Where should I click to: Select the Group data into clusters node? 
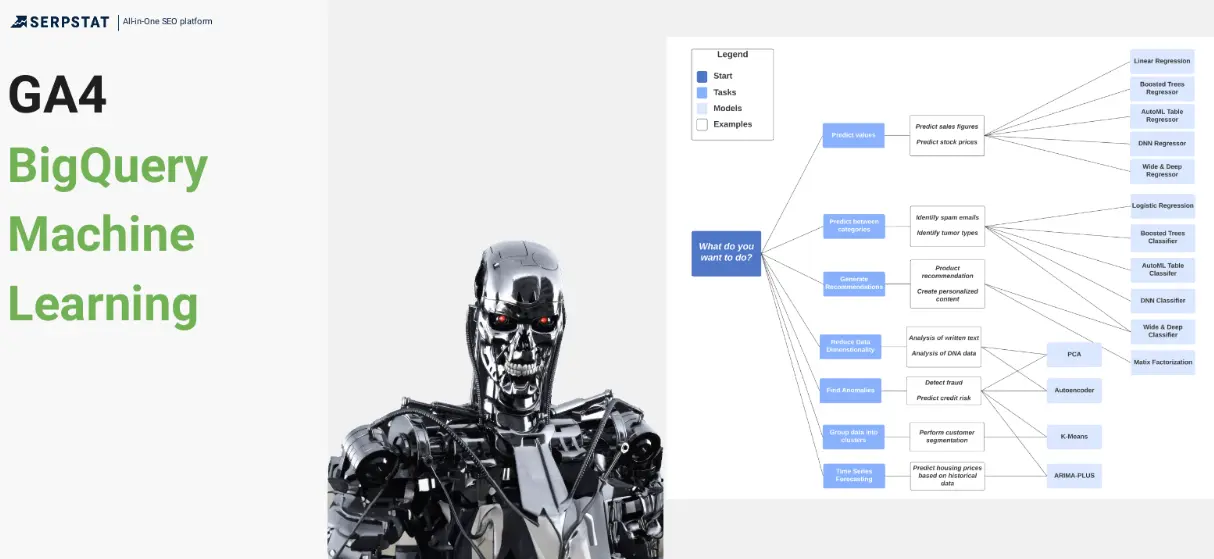(853, 436)
